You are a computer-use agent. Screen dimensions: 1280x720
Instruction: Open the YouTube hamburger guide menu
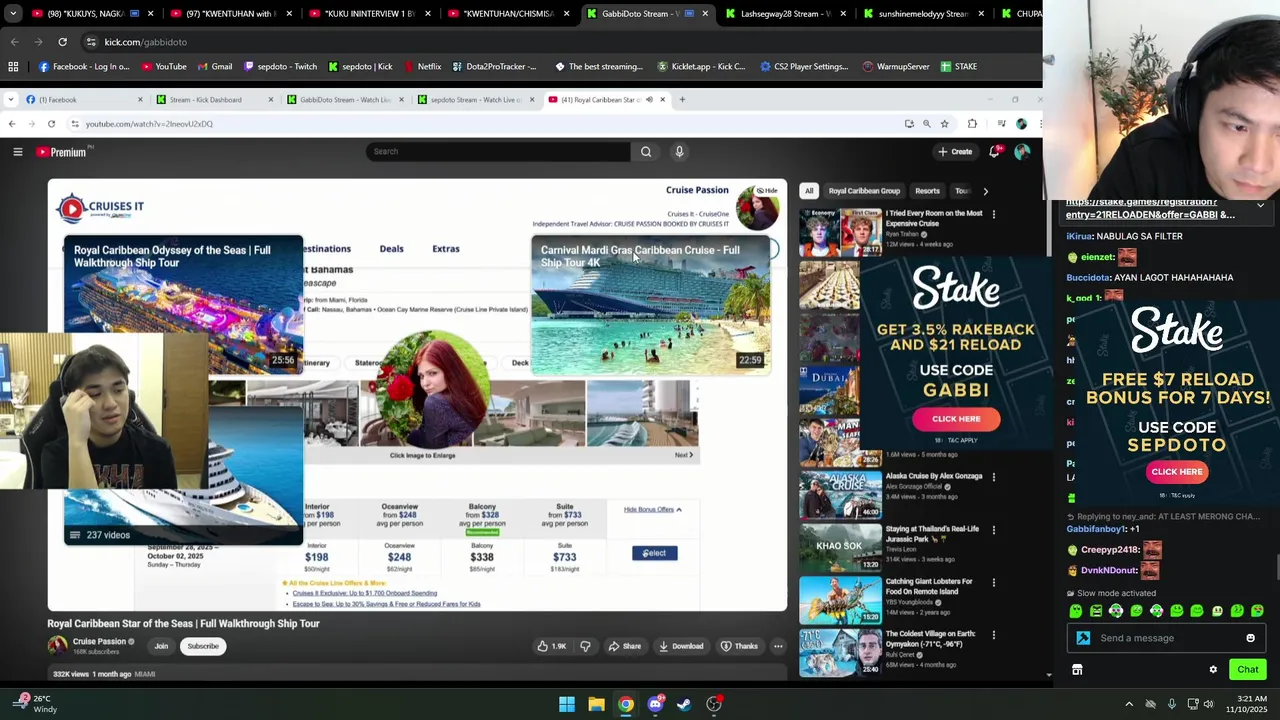point(17,152)
